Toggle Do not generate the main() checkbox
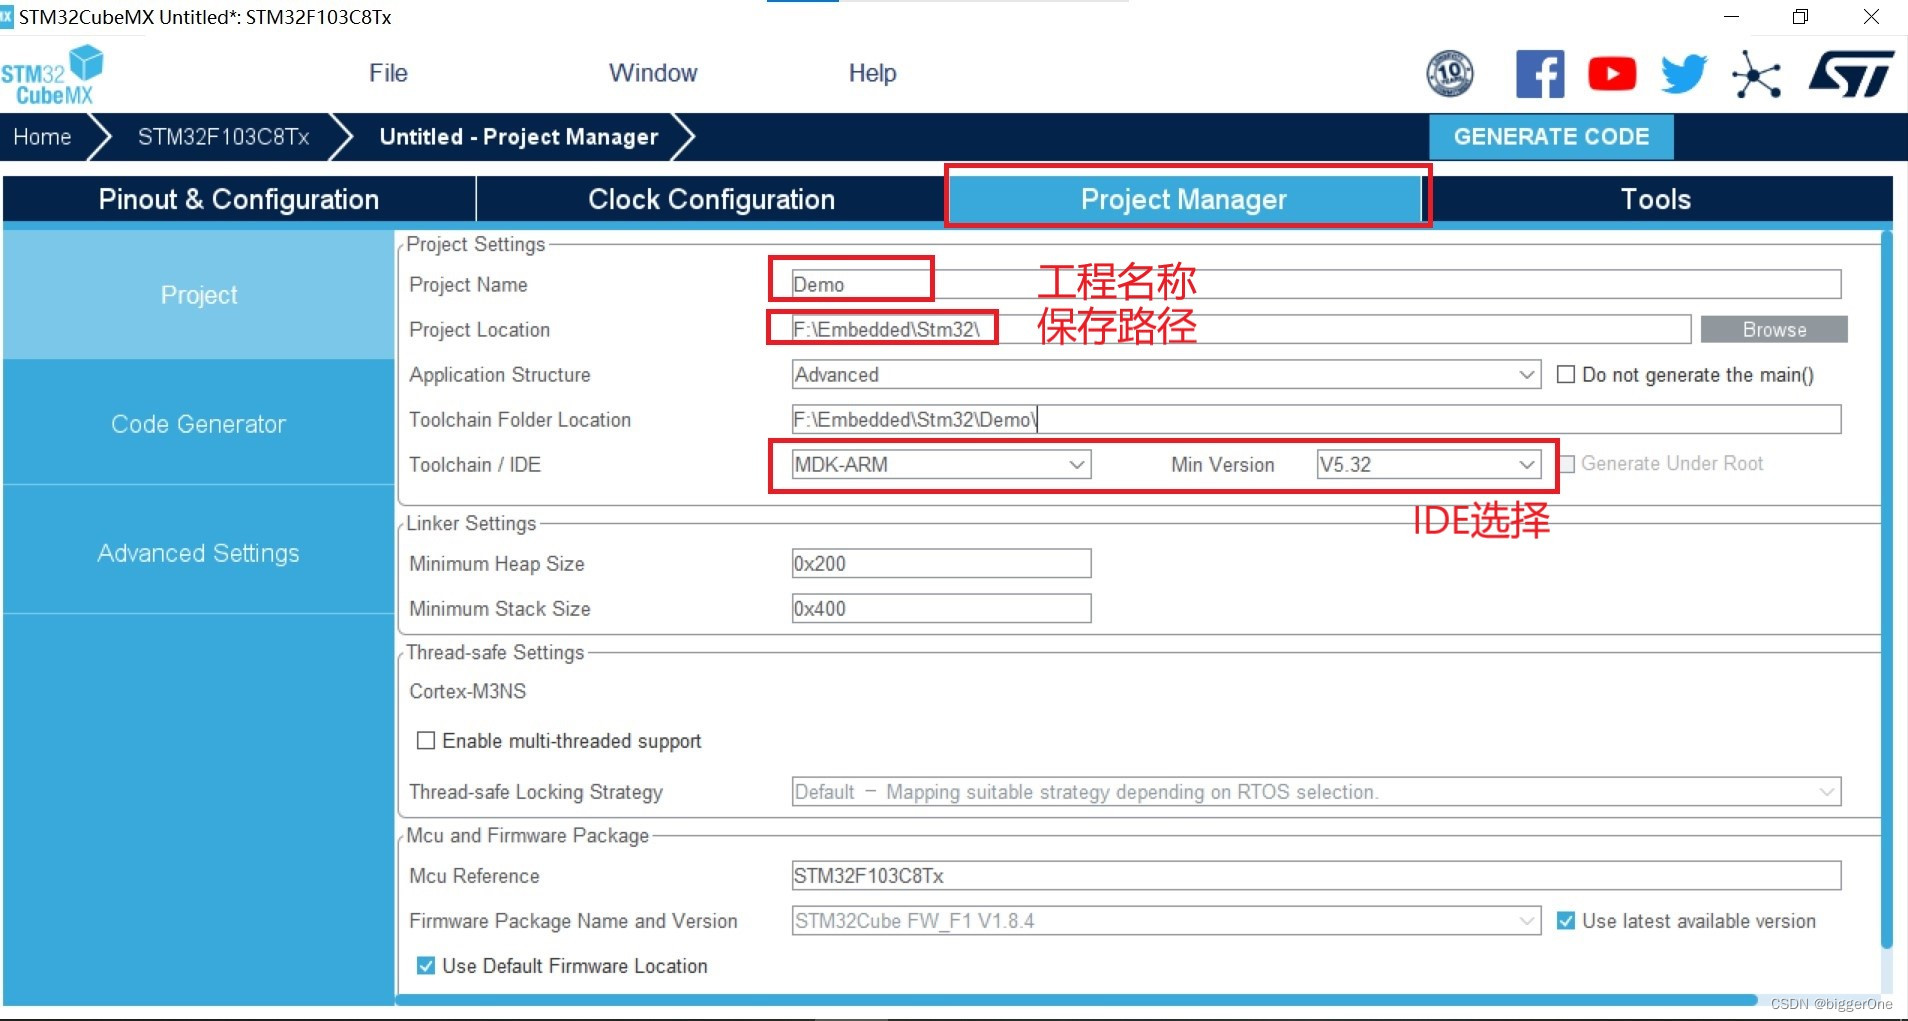The height and width of the screenshot is (1021, 1908). (1566, 374)
